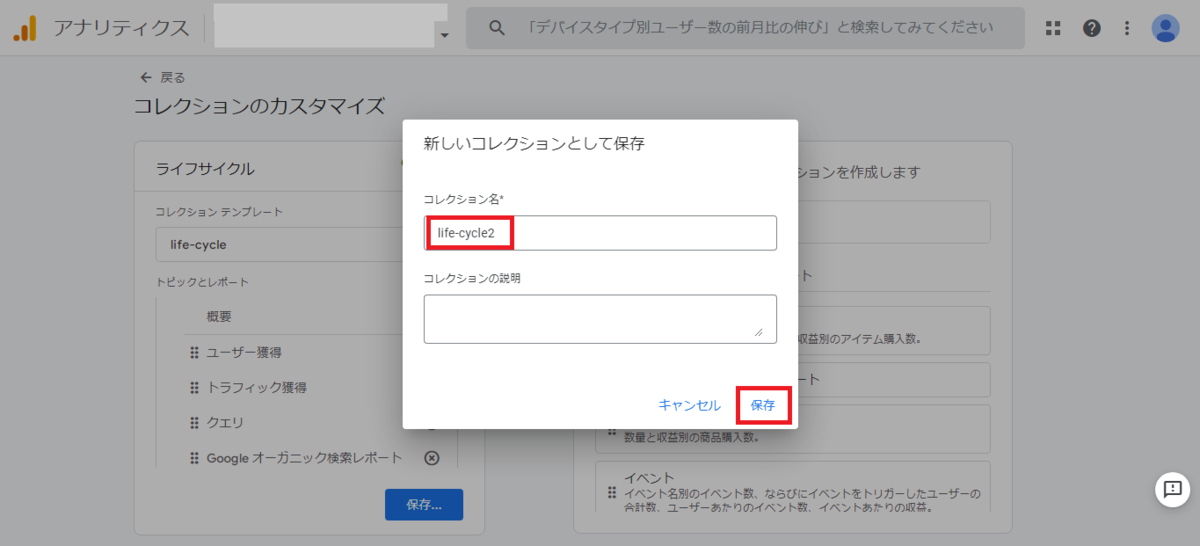Click the 新しいコレクションとして保存 dialog title
Image resolution: width=1200 pixels, height=546 pixels.
[534, 144]
